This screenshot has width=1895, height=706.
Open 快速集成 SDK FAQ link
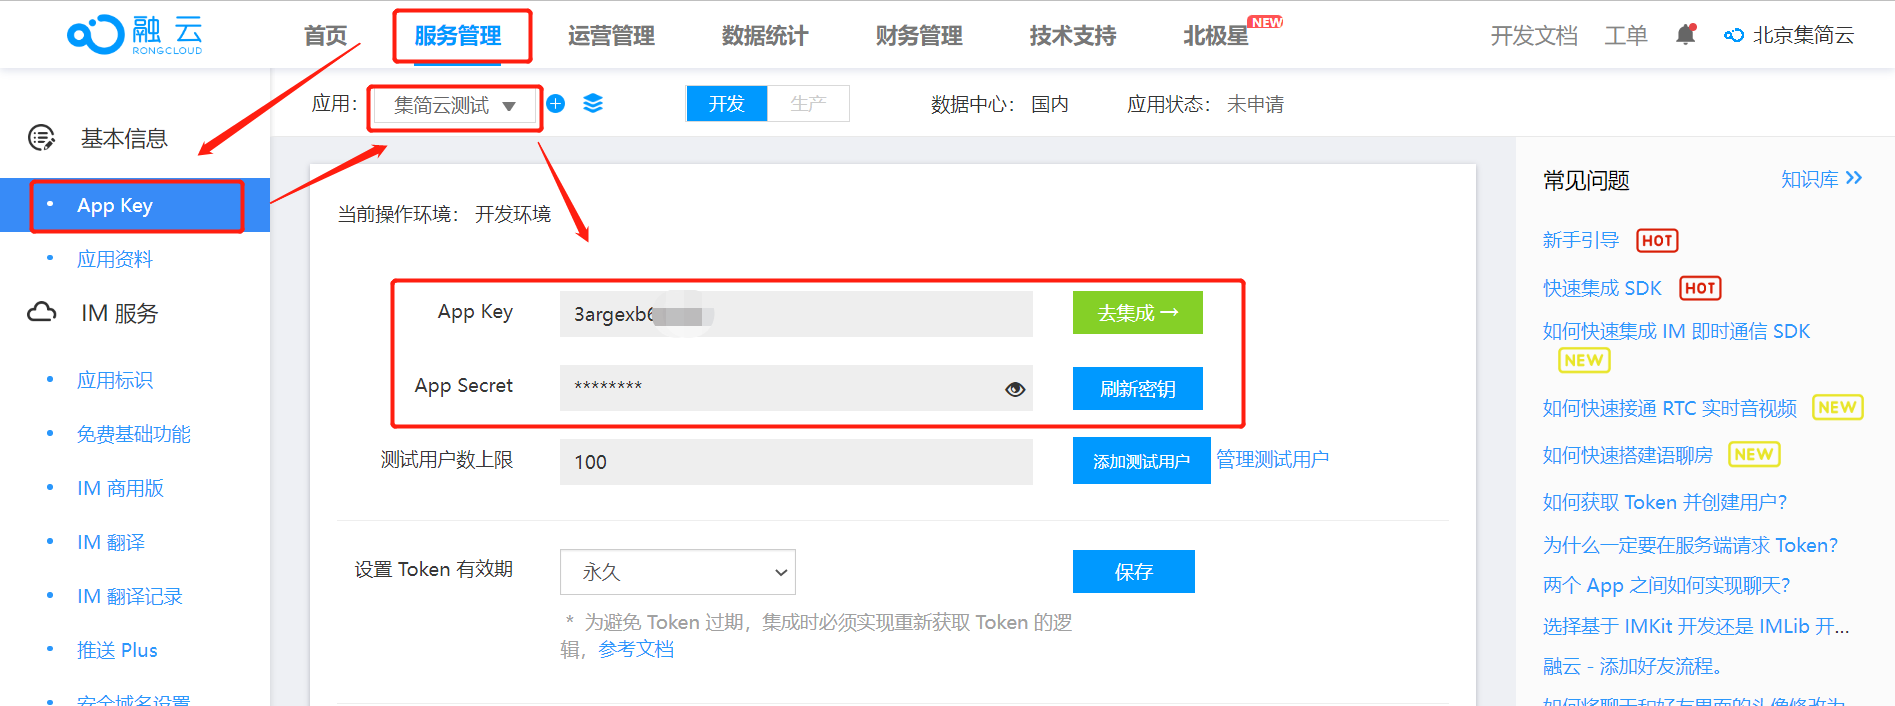(1602, 288)
